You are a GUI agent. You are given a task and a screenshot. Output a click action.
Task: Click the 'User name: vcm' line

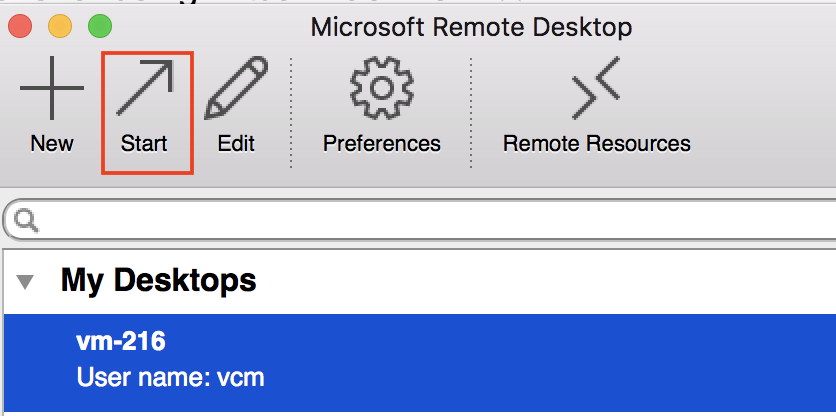point(171,378)
